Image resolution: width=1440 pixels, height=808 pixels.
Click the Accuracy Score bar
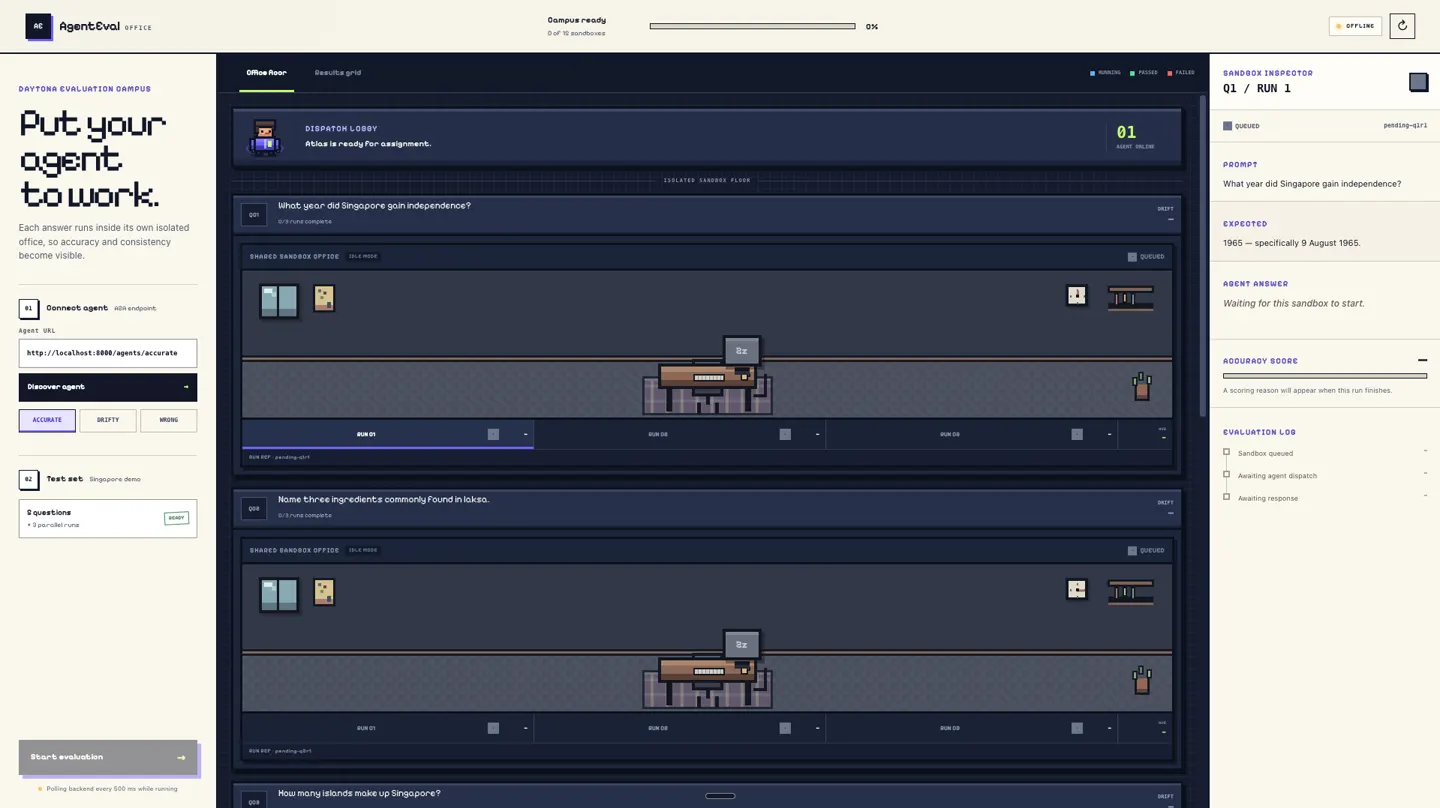[x=1325, y=376]
